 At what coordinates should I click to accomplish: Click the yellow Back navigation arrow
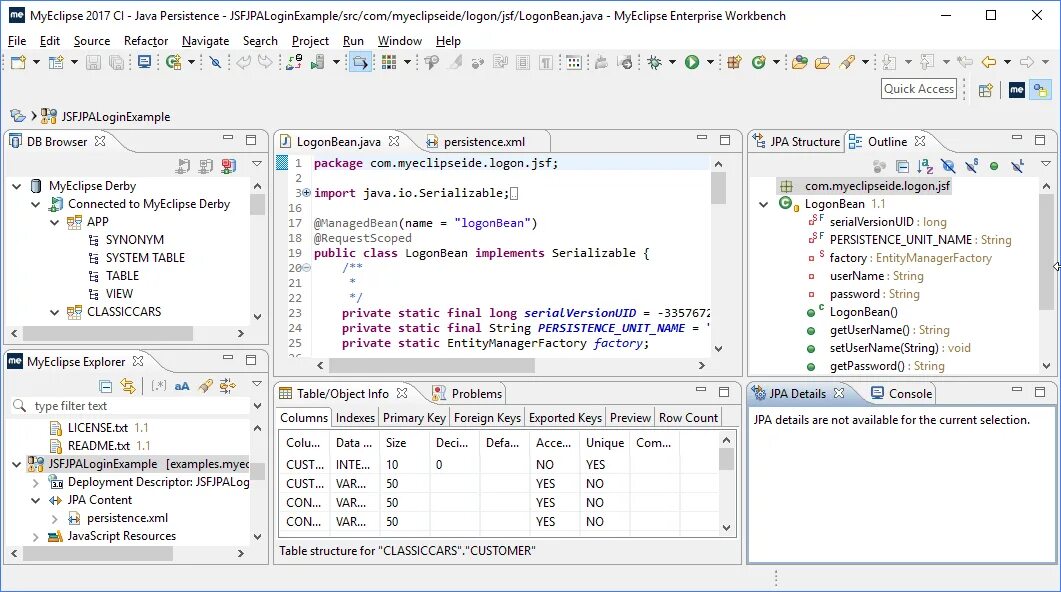[989, 62]
